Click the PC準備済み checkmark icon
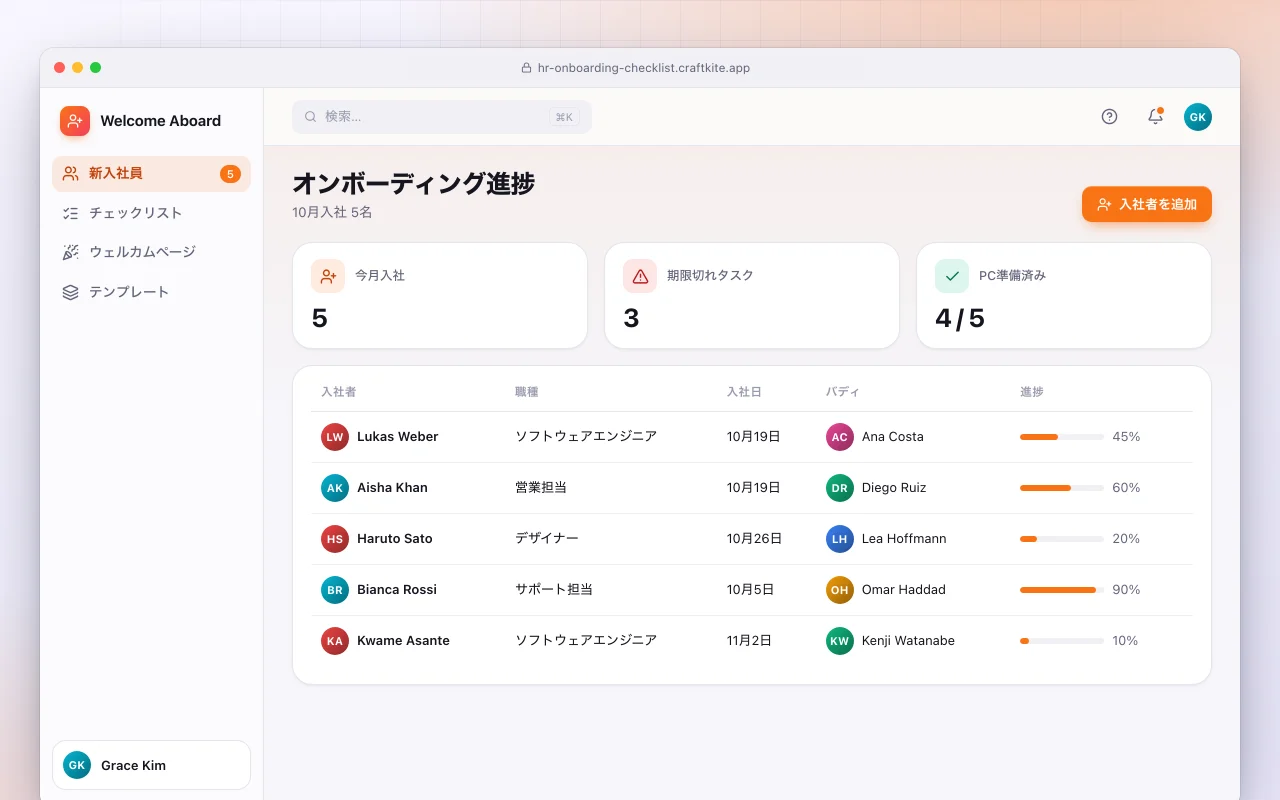1280x800 pixels. pyautogui.click(x=952, y=276)
